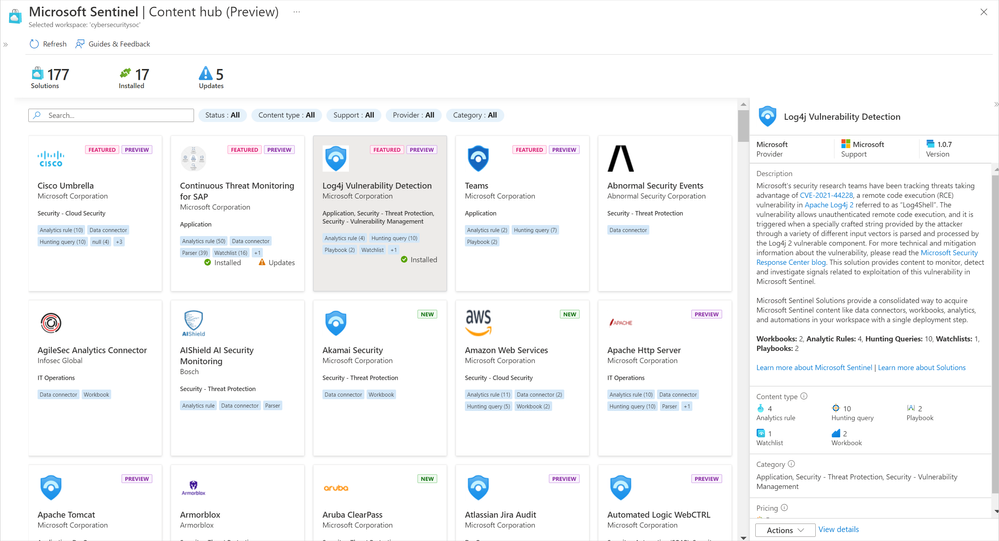Click the SAP solution icon

coord(193,159)
